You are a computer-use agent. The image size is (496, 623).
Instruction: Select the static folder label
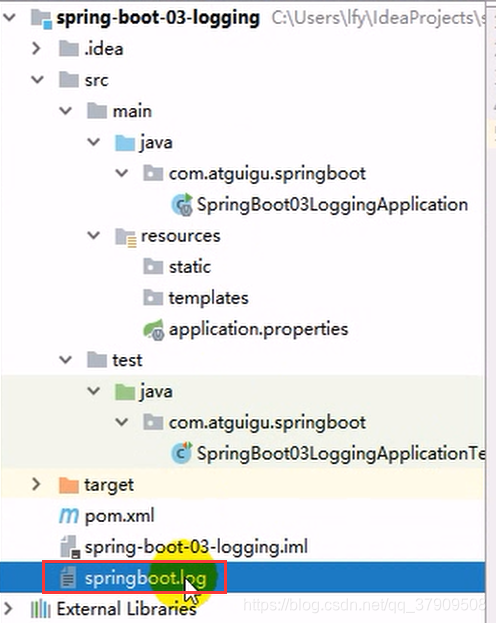click(190, 267)
